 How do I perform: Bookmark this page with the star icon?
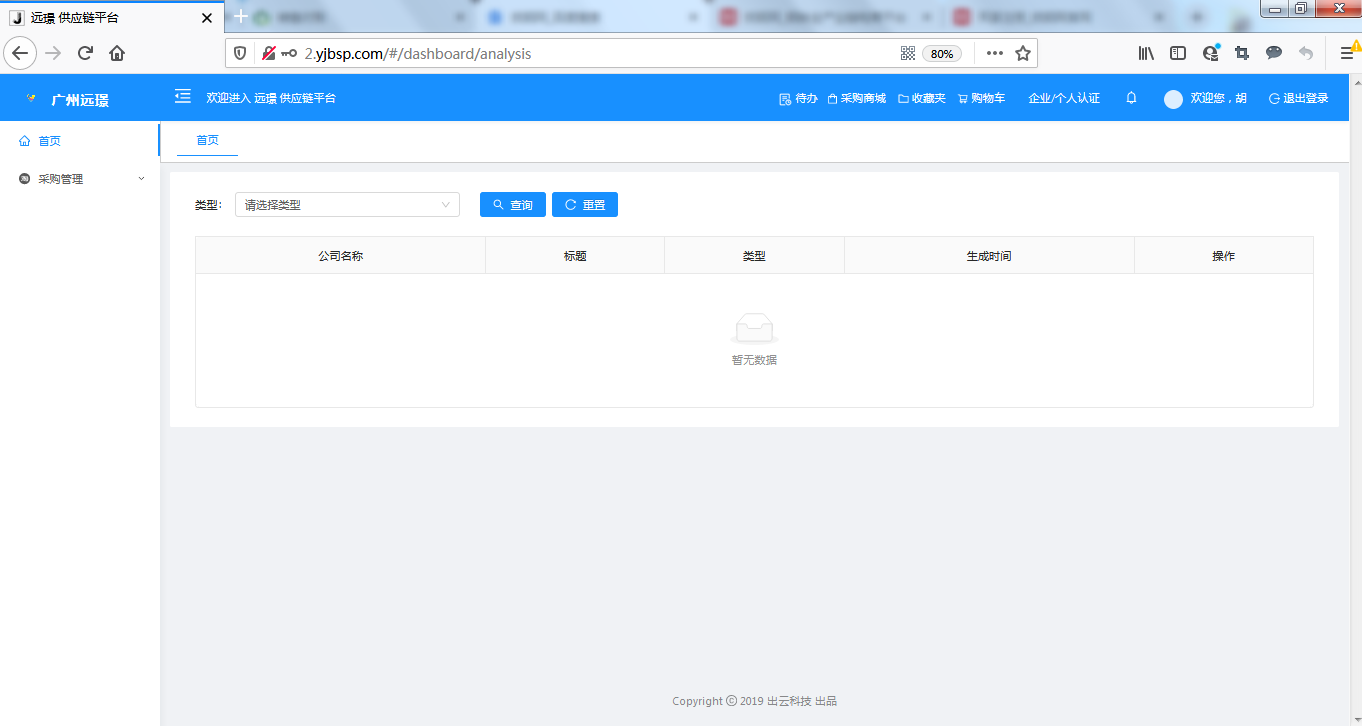[x=1023, y=53]
